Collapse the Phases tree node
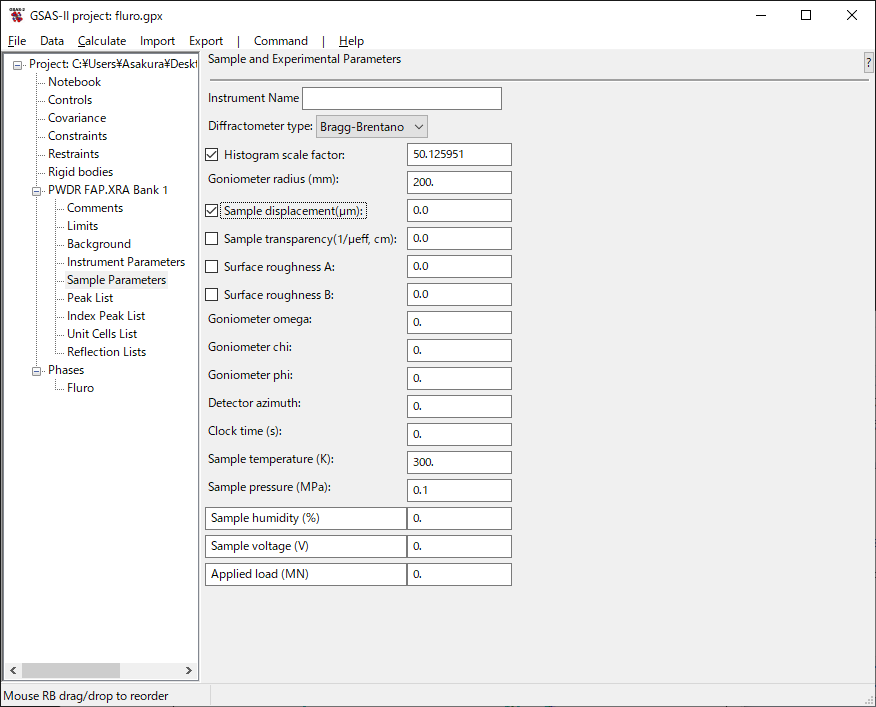This screenshot has height=707, width=876. 37,370
